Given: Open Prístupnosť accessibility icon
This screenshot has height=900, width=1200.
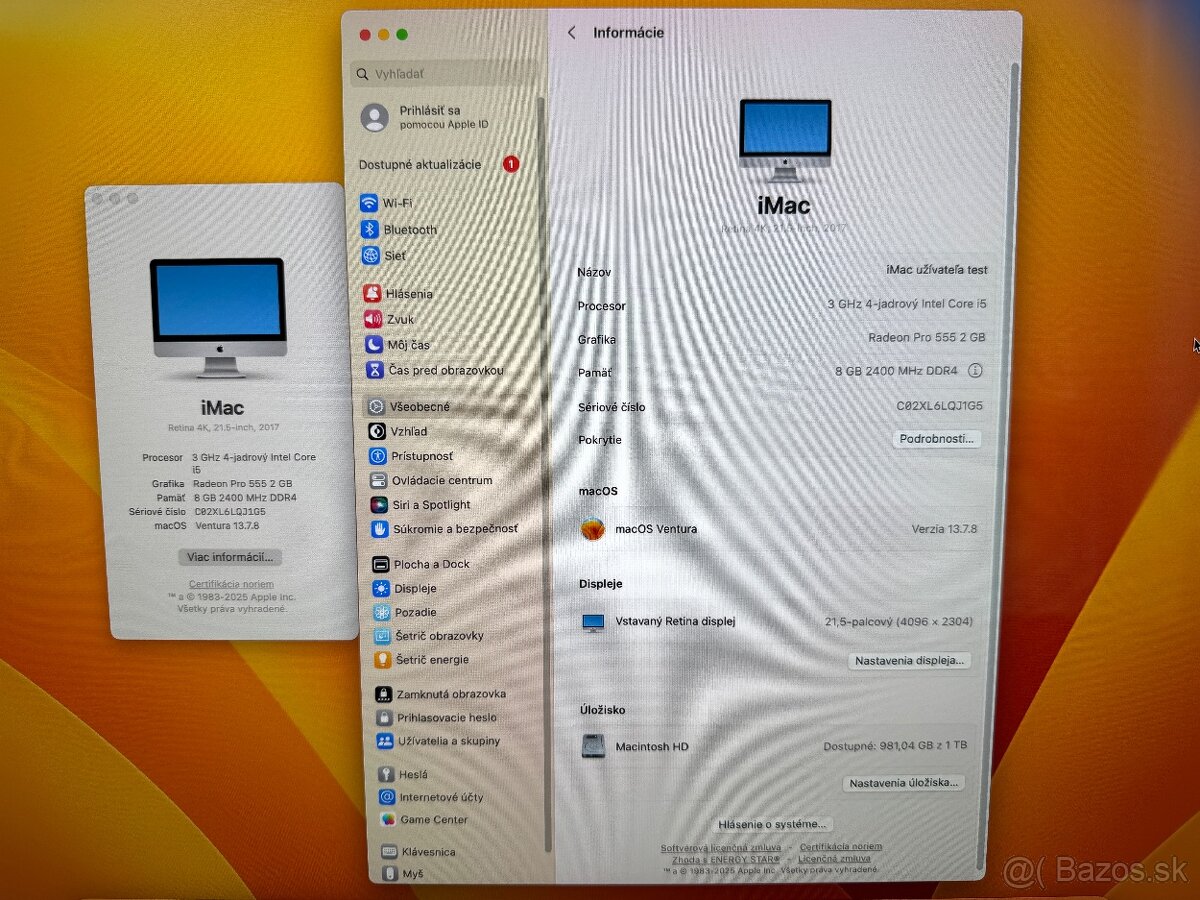Looking at the screenshot, I should click(x=378, y=456).
